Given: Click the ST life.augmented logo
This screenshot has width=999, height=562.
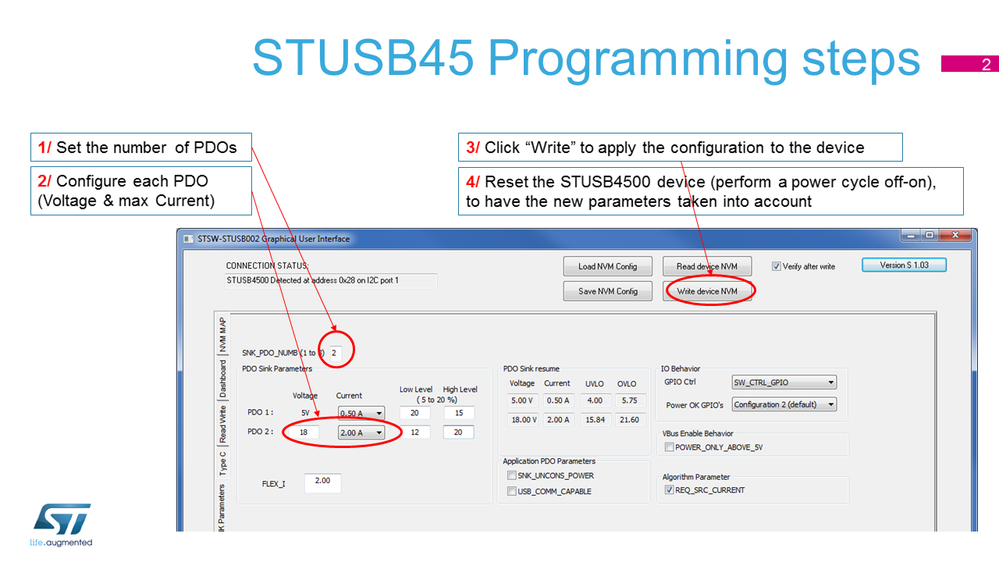Looking at the screenshot, I should click(x=61, y=525).
